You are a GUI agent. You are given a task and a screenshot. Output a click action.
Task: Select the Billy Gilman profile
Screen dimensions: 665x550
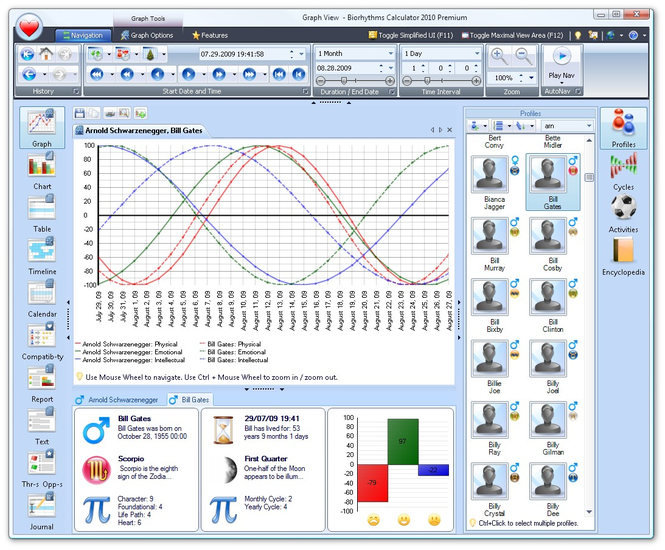[x=553, y=428]
